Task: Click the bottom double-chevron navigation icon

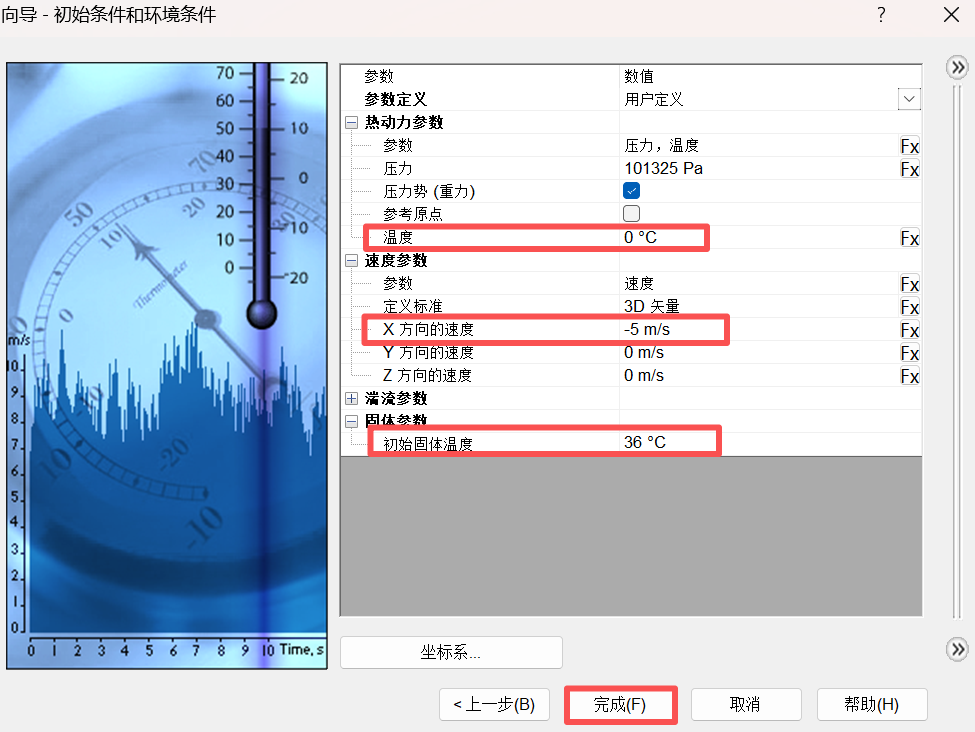Action: click(x=958, y=649)
